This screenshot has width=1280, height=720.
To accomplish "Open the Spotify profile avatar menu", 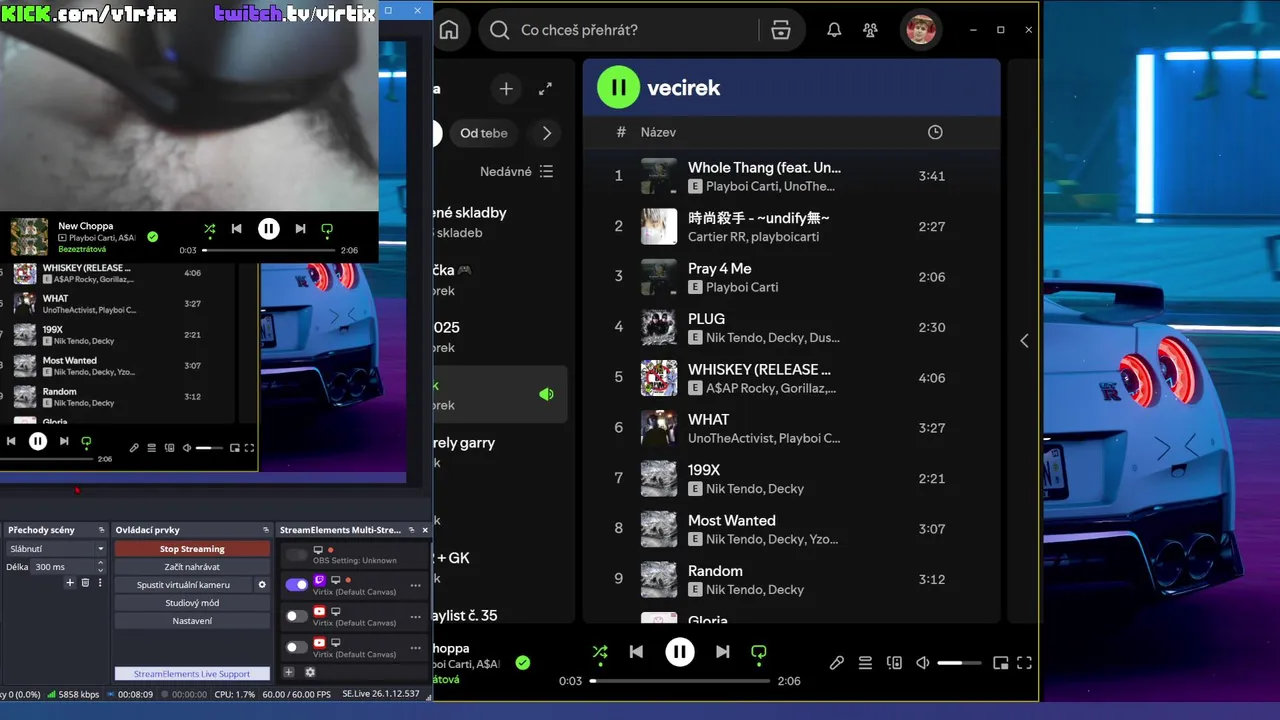I will tap(921, 30).
